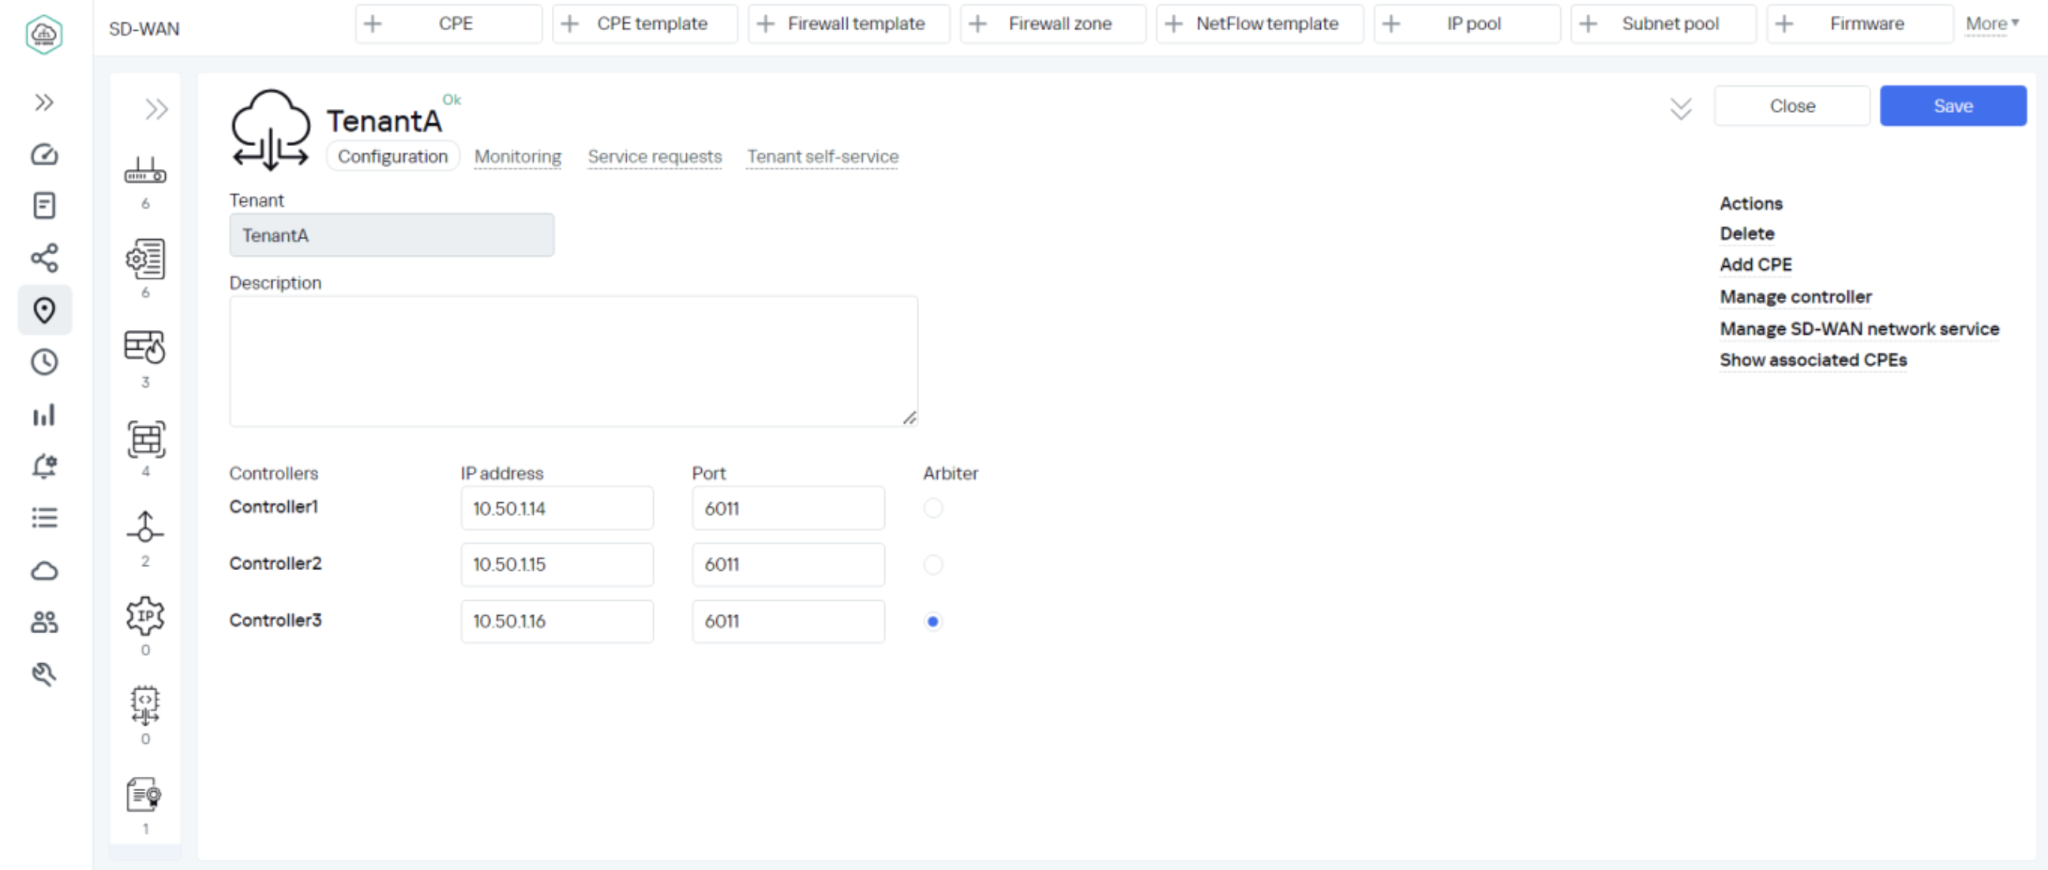This screenshot has width=2048, height=870.
Task: Click the wrench tools icon in sidebar
Action: [x=44, y=674]
